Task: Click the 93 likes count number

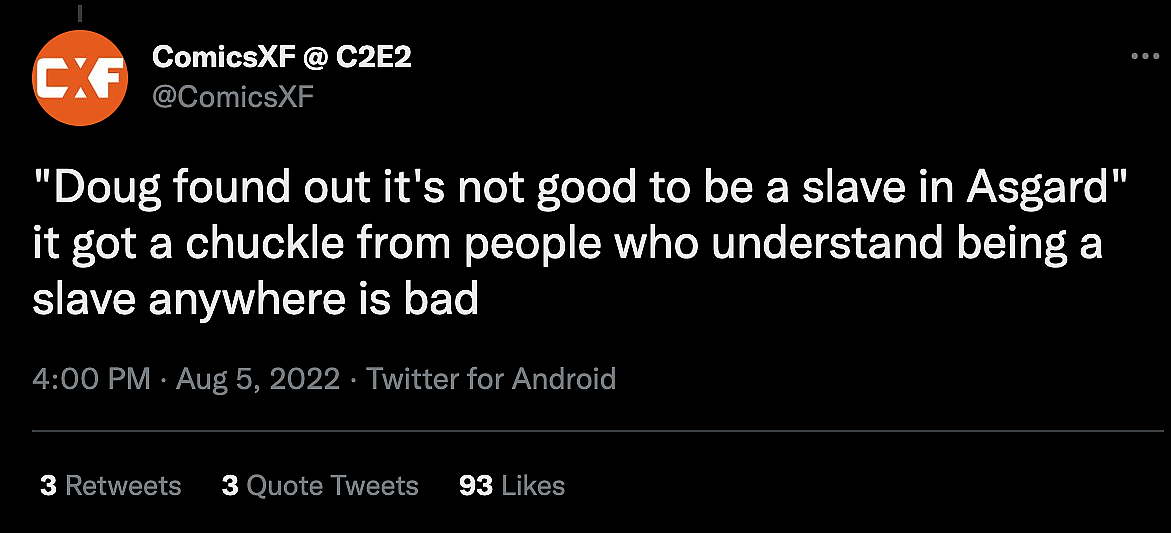Action: tap(476, 486)
